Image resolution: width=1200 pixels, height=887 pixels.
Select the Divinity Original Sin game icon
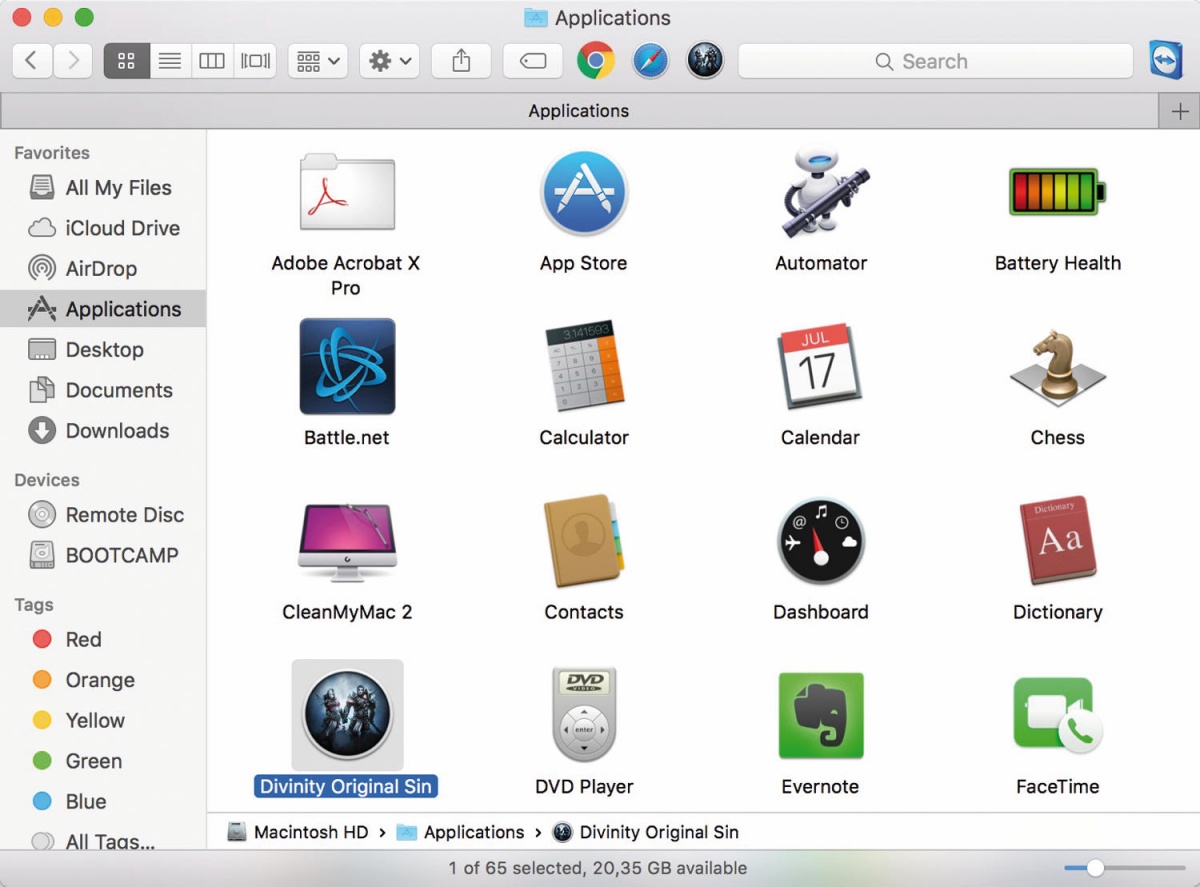(x=347, y=715)
